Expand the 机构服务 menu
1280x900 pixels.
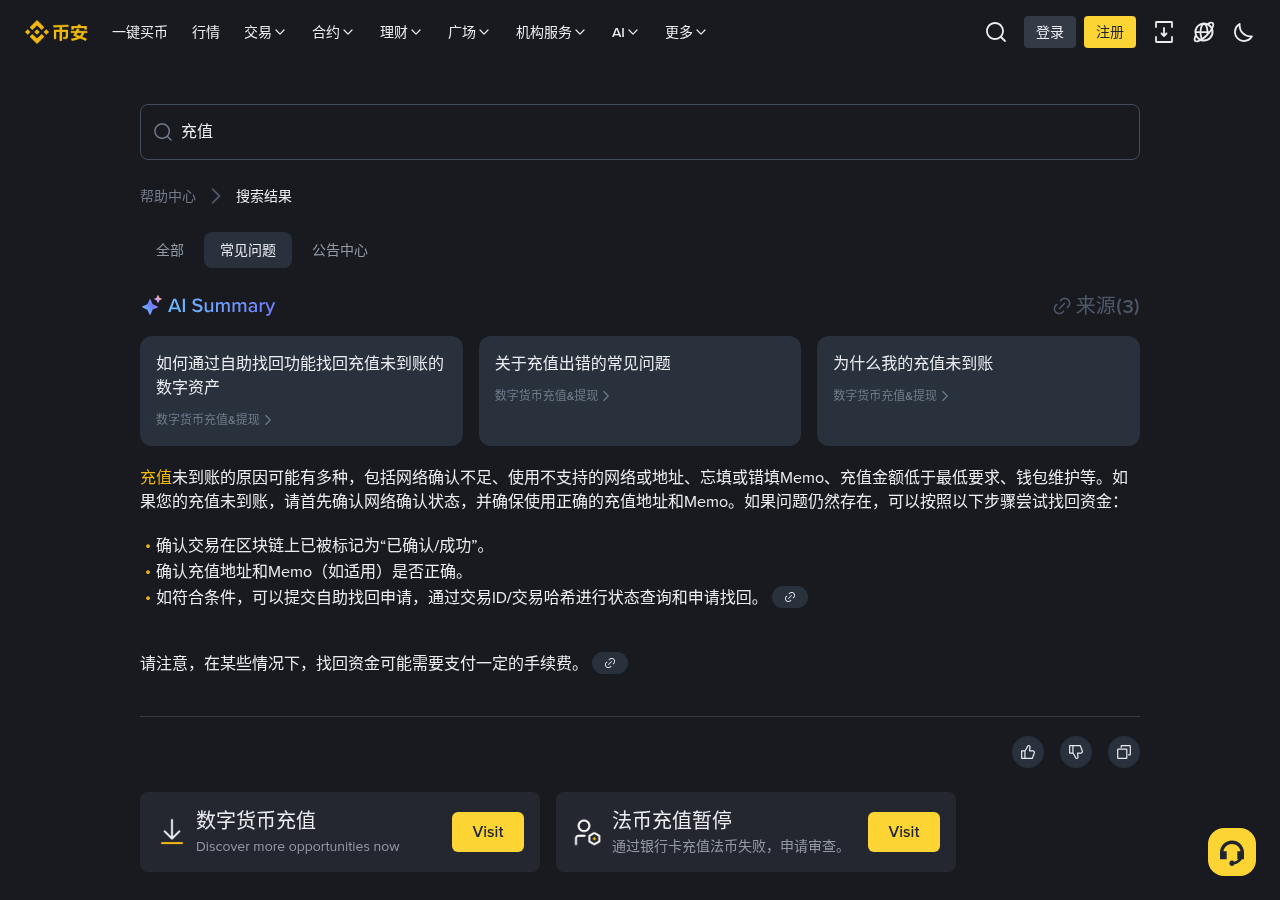coord(551,32)
